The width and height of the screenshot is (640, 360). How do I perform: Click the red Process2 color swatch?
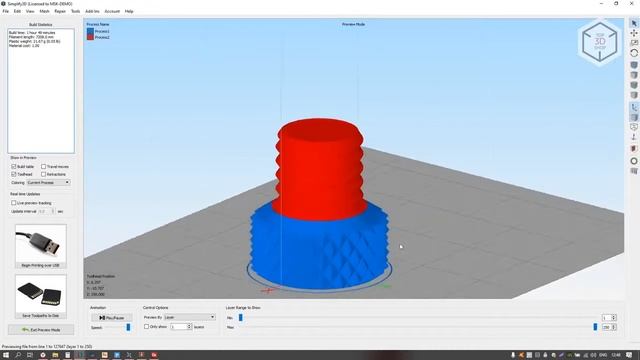90,37
